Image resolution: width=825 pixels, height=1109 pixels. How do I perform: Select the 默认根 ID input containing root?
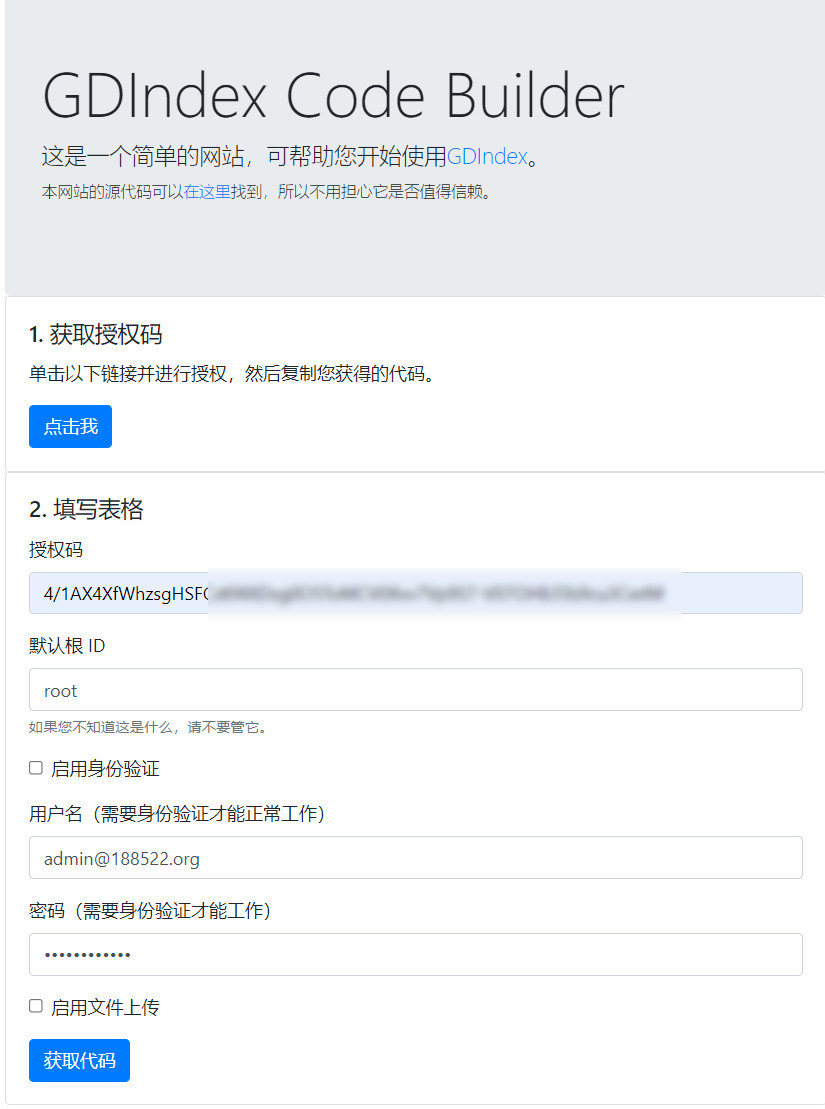click(415, 690)
